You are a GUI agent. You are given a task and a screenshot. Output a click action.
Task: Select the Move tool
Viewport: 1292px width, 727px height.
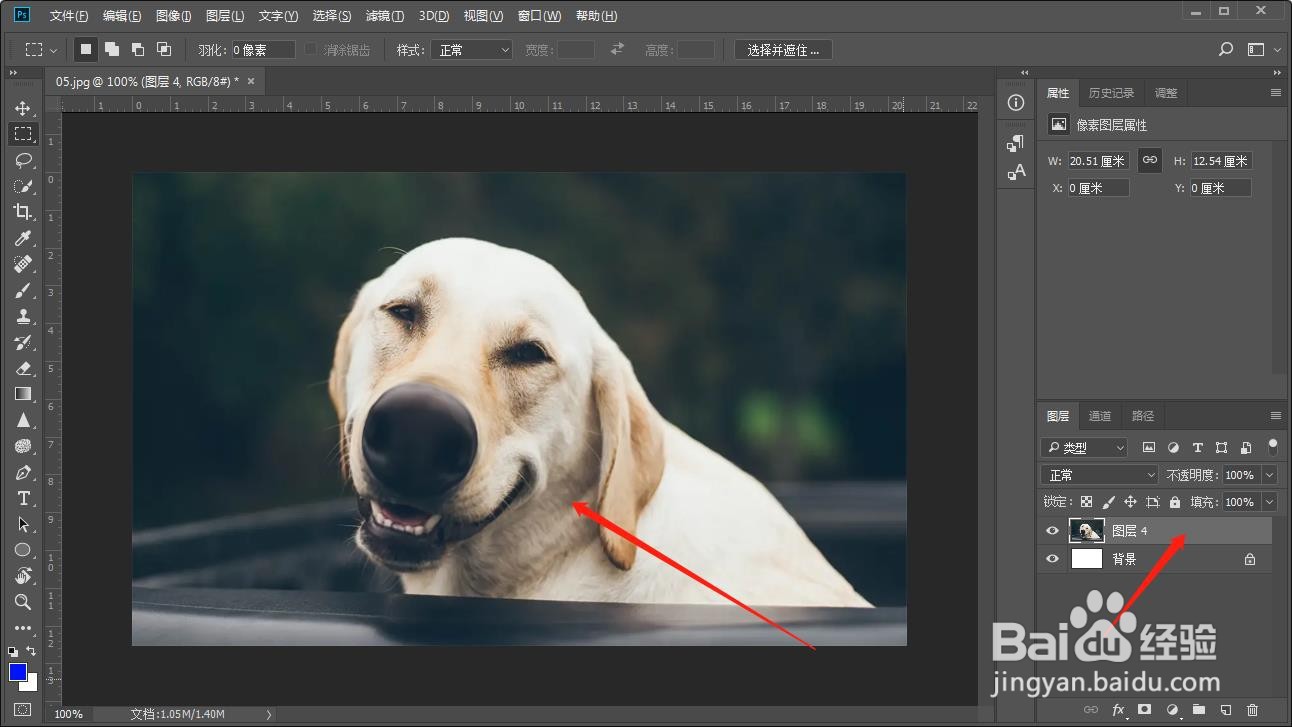coord(23,108)
